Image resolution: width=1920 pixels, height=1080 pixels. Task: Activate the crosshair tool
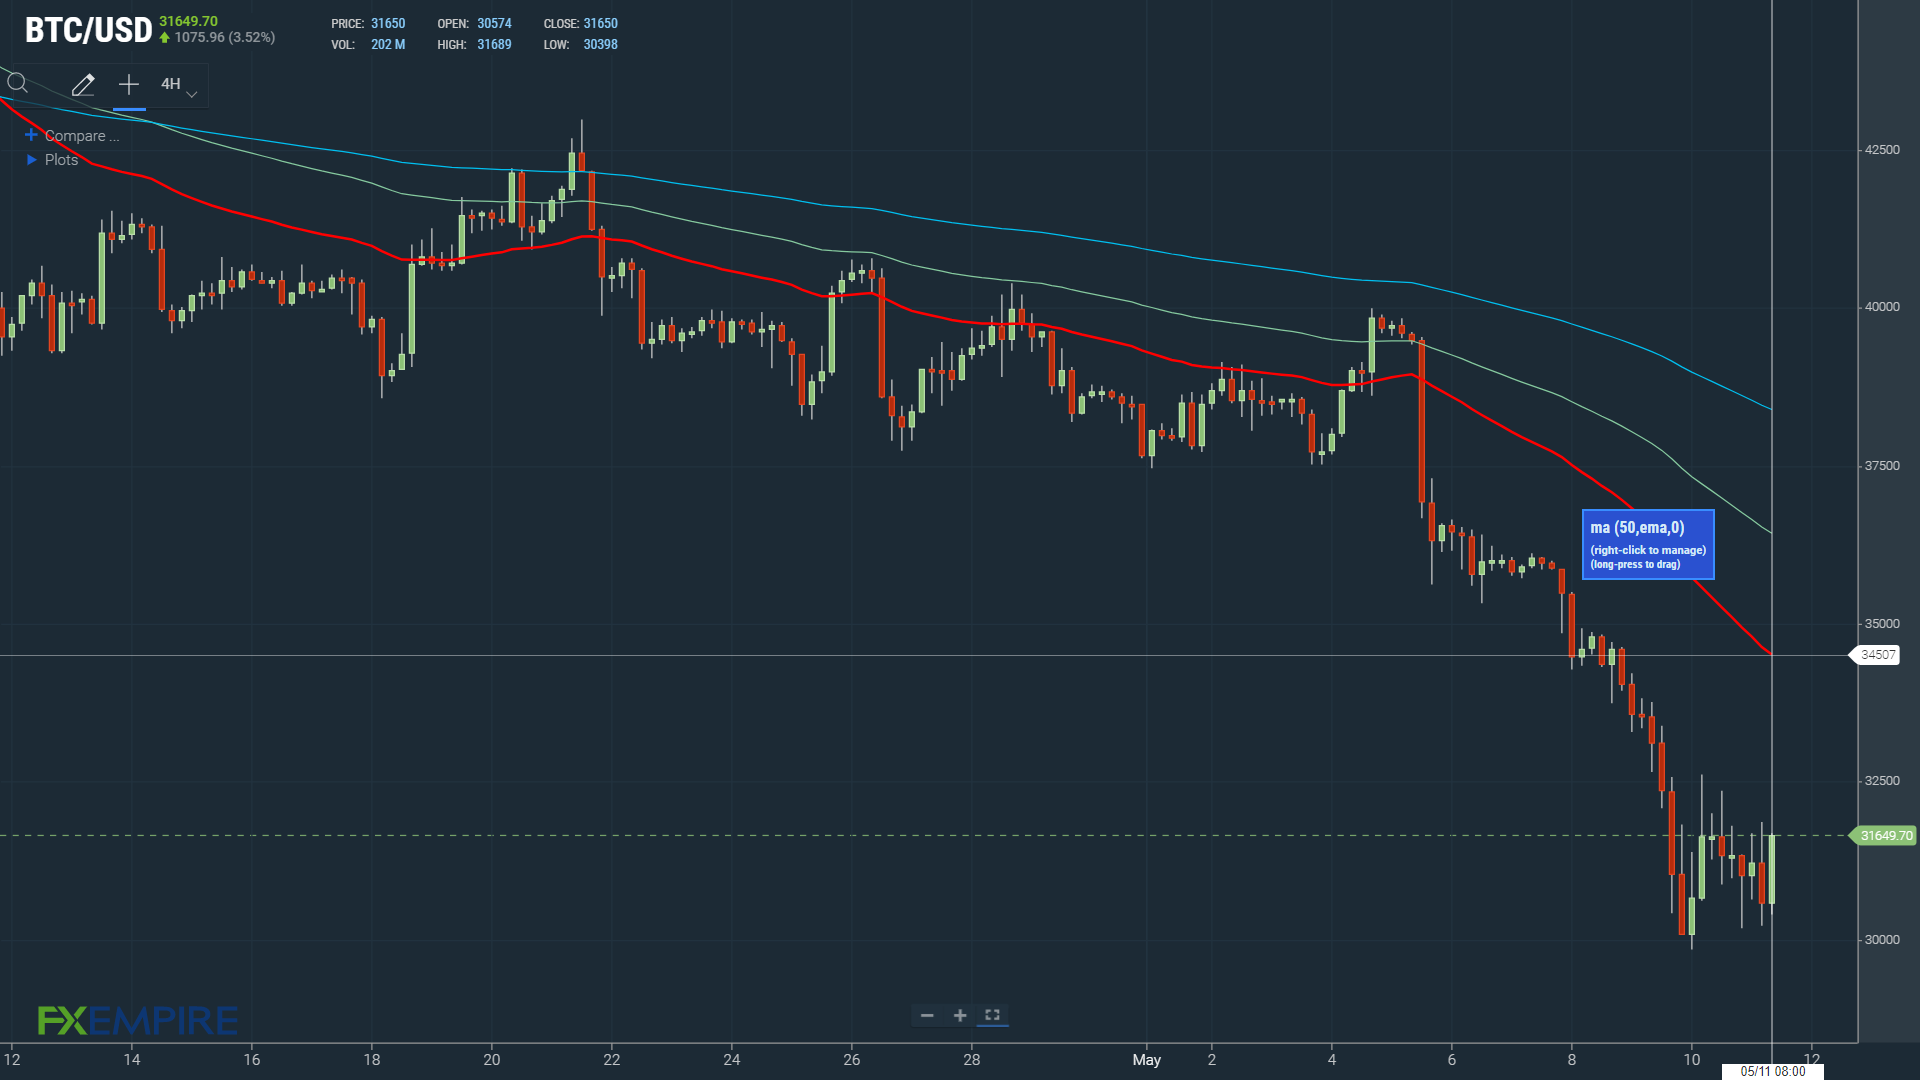coord(129,85)
